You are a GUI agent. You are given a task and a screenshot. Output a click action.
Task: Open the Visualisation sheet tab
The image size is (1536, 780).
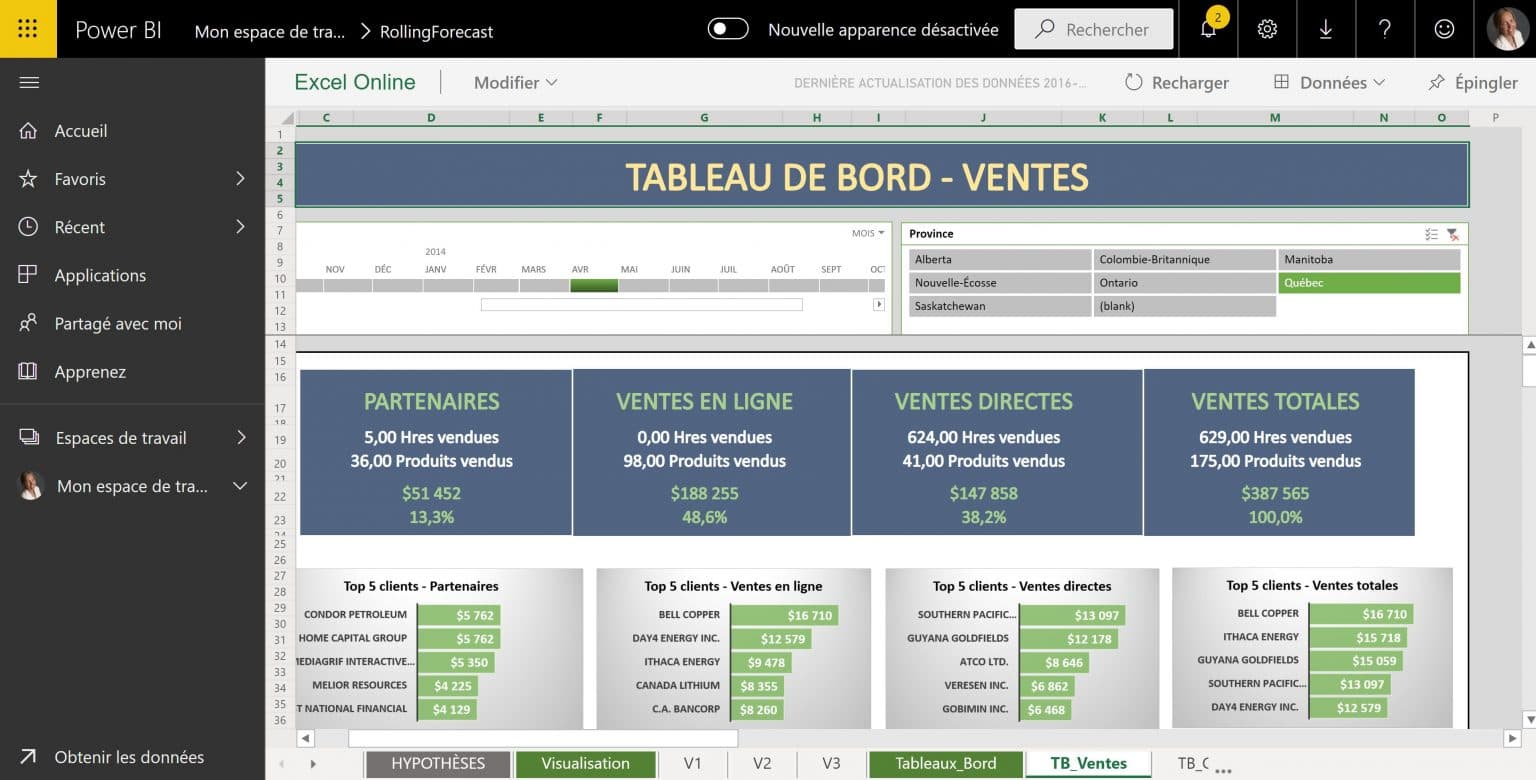coord(586,763)
